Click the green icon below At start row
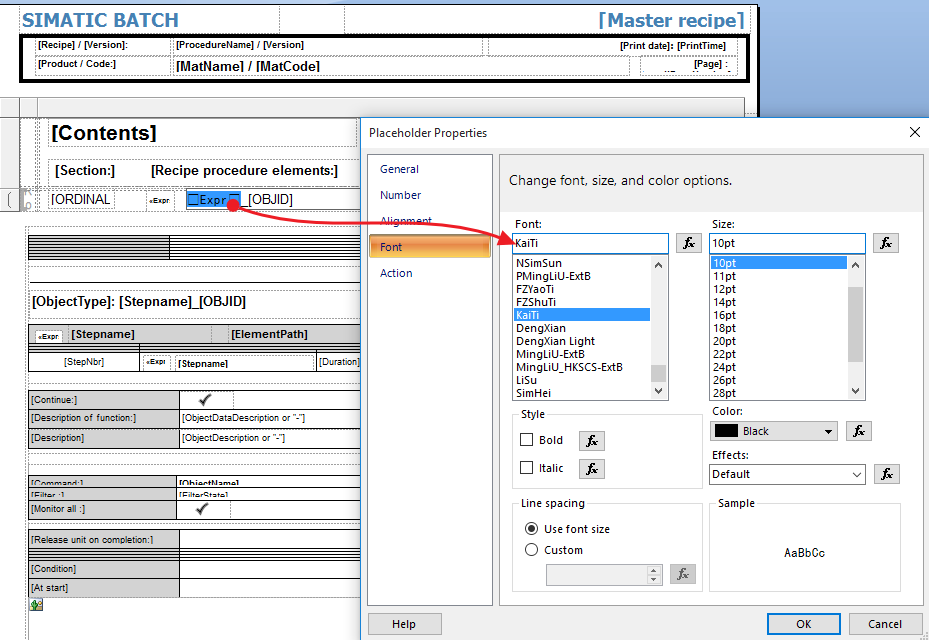Screen dimensions: 929x640 click(x=37, y=605)
